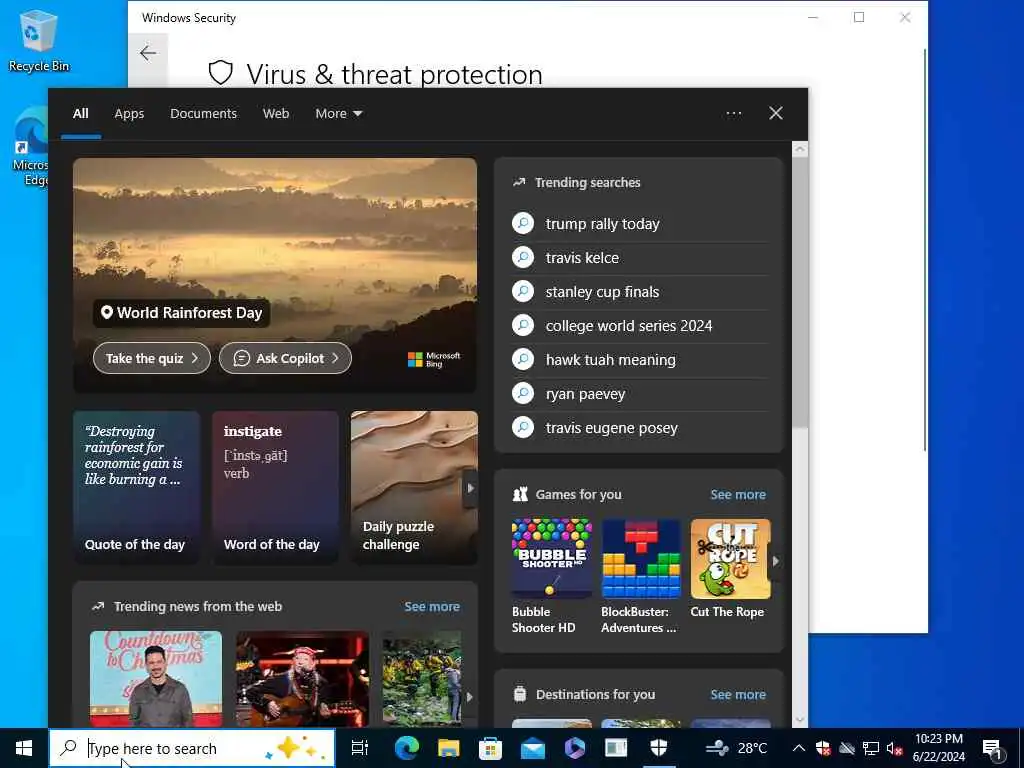Open the Recycle Bin desktop icon
This screenshot has height=768, width=1024.
click(x=39, y=40)
